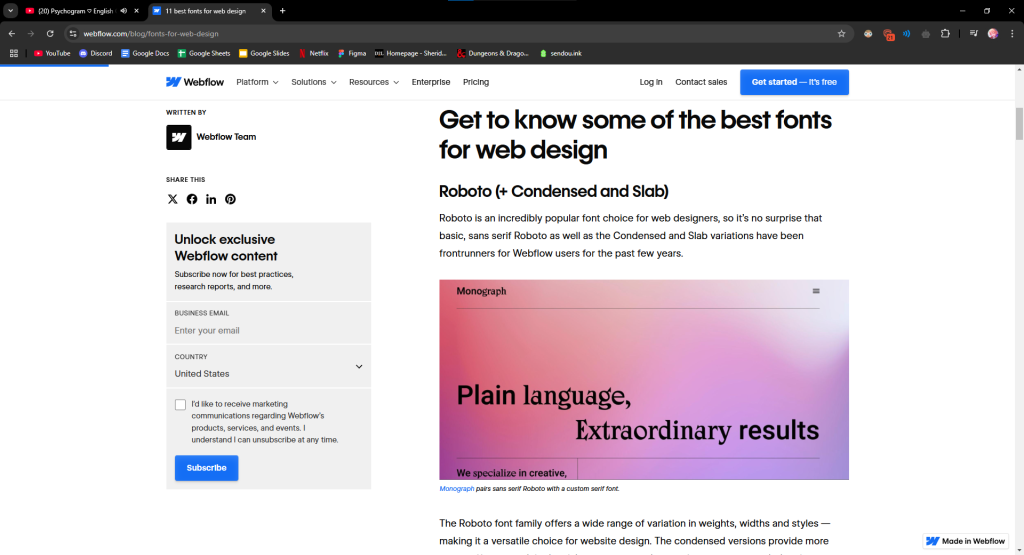Open the YouTube bookmark

coord(52,54)
